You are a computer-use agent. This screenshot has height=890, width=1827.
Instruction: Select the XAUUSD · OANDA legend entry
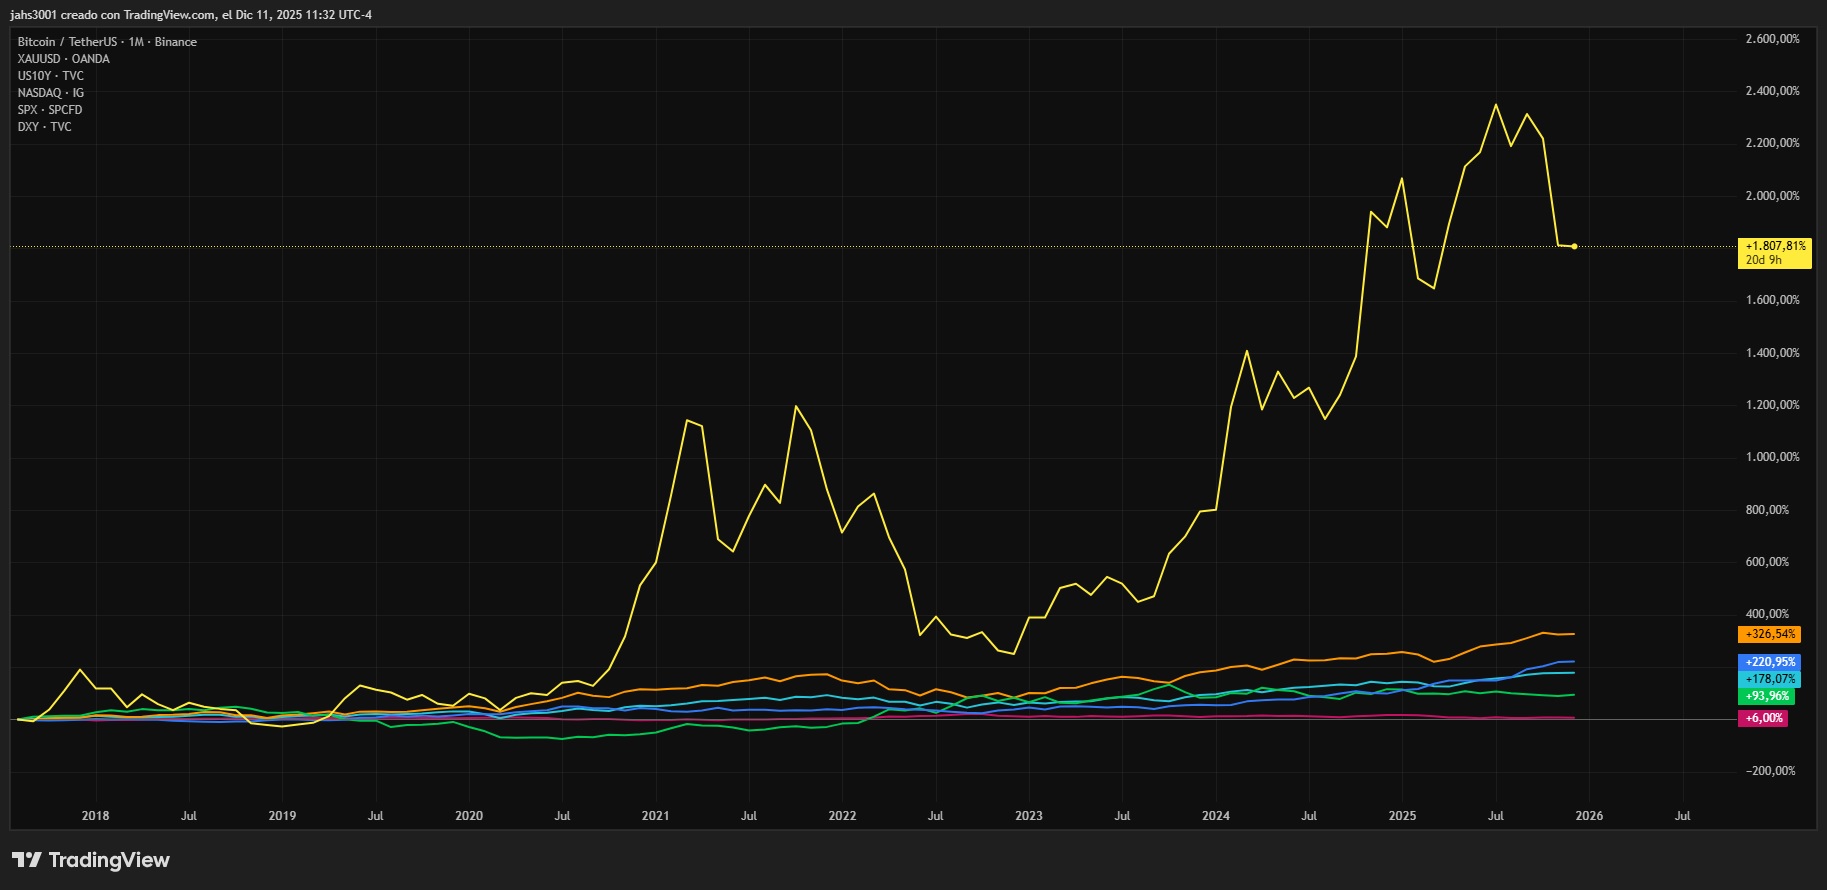pos(63,59)
